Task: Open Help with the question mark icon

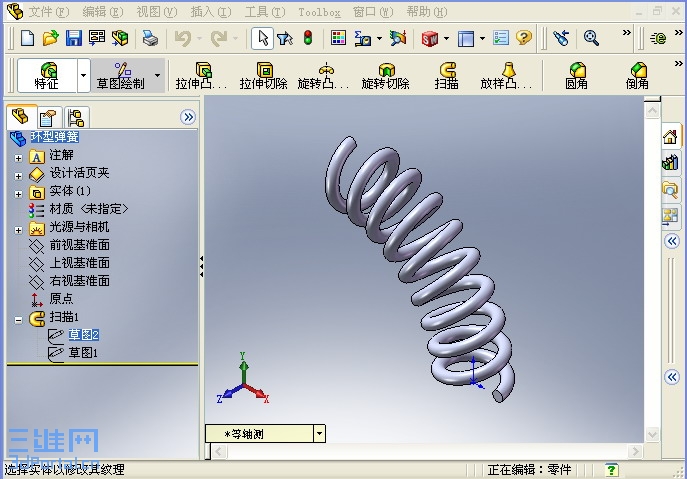Action: coord(524,38)
